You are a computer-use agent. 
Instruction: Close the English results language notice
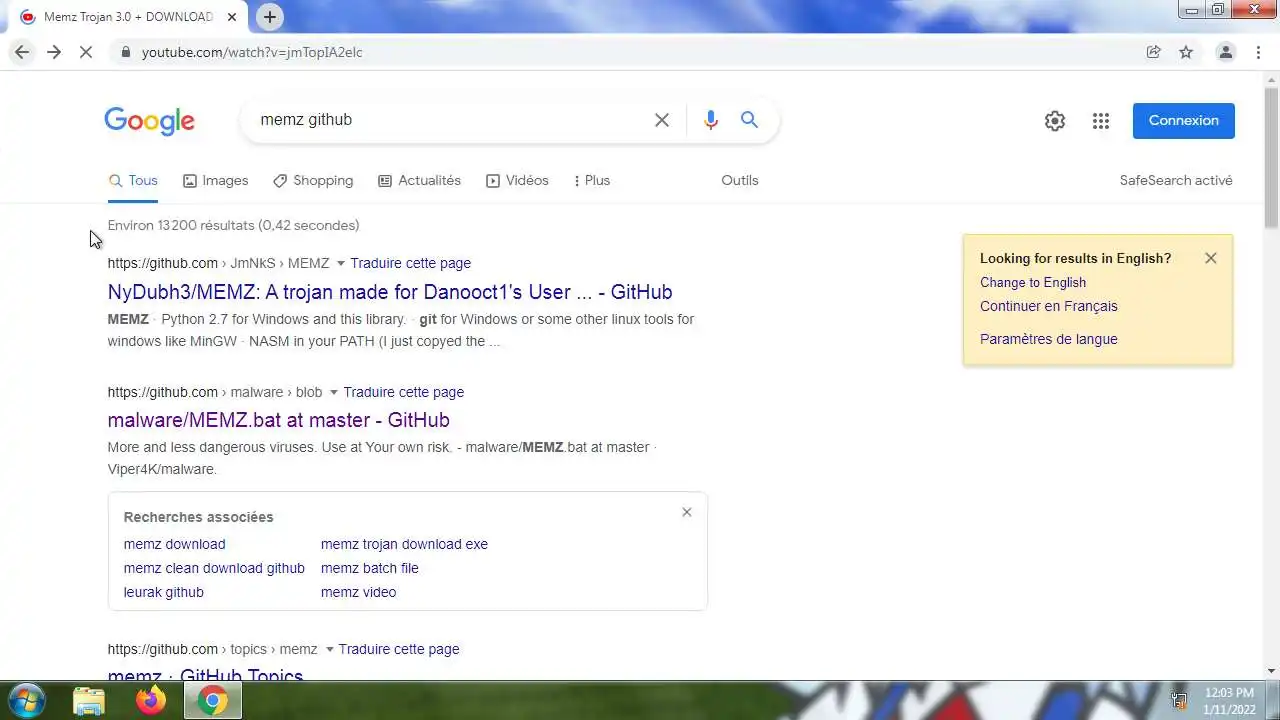1211,258
